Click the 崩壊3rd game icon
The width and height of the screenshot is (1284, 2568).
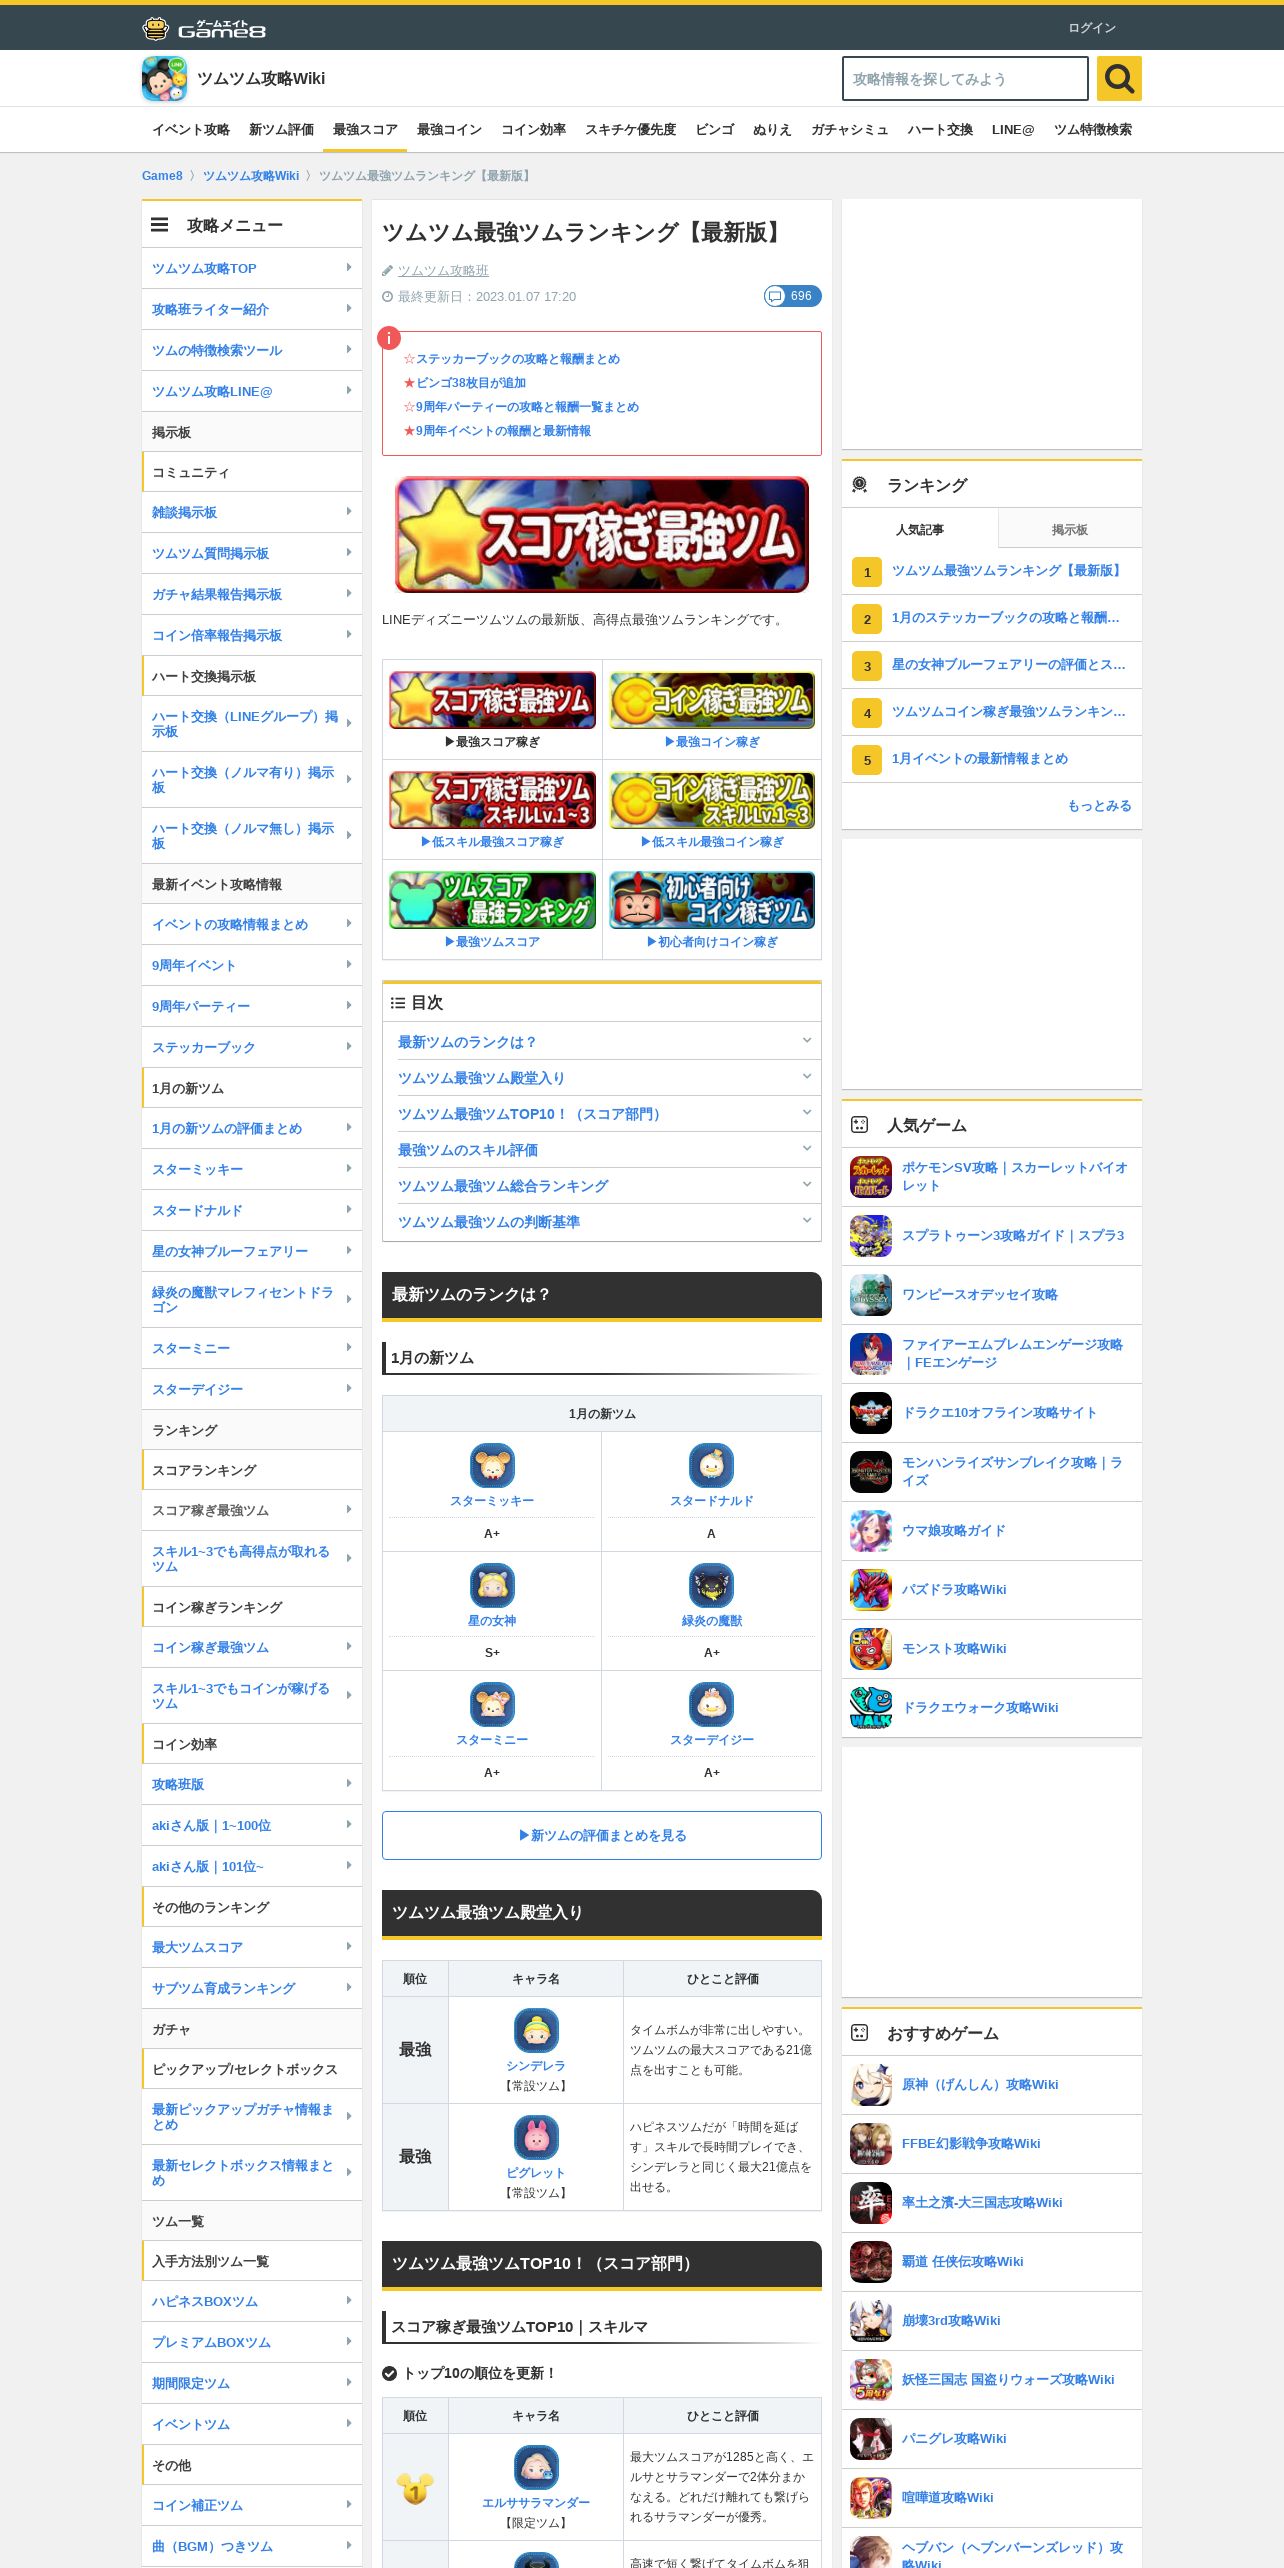(x=871, y=2320)
